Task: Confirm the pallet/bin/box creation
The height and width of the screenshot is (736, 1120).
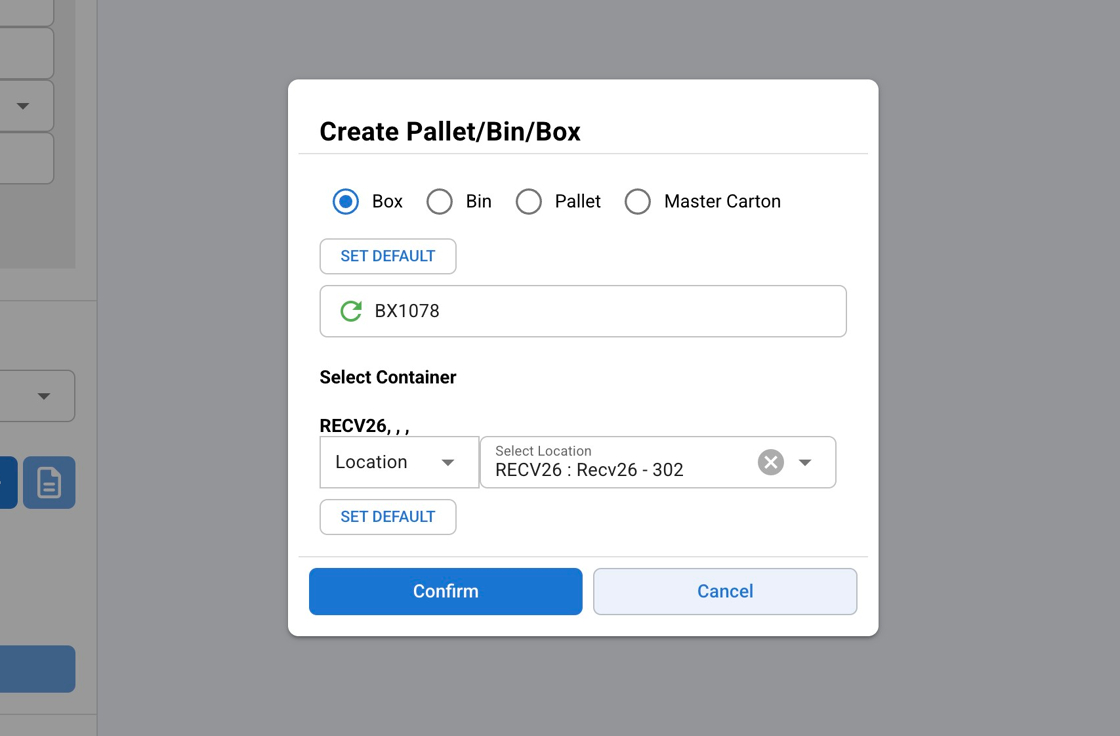Action: click(445, 591)
